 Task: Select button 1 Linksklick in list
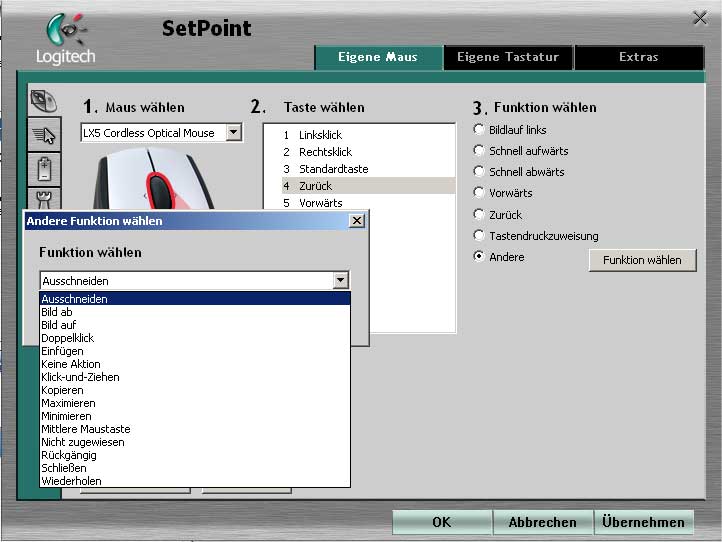(x=368, y=135)
